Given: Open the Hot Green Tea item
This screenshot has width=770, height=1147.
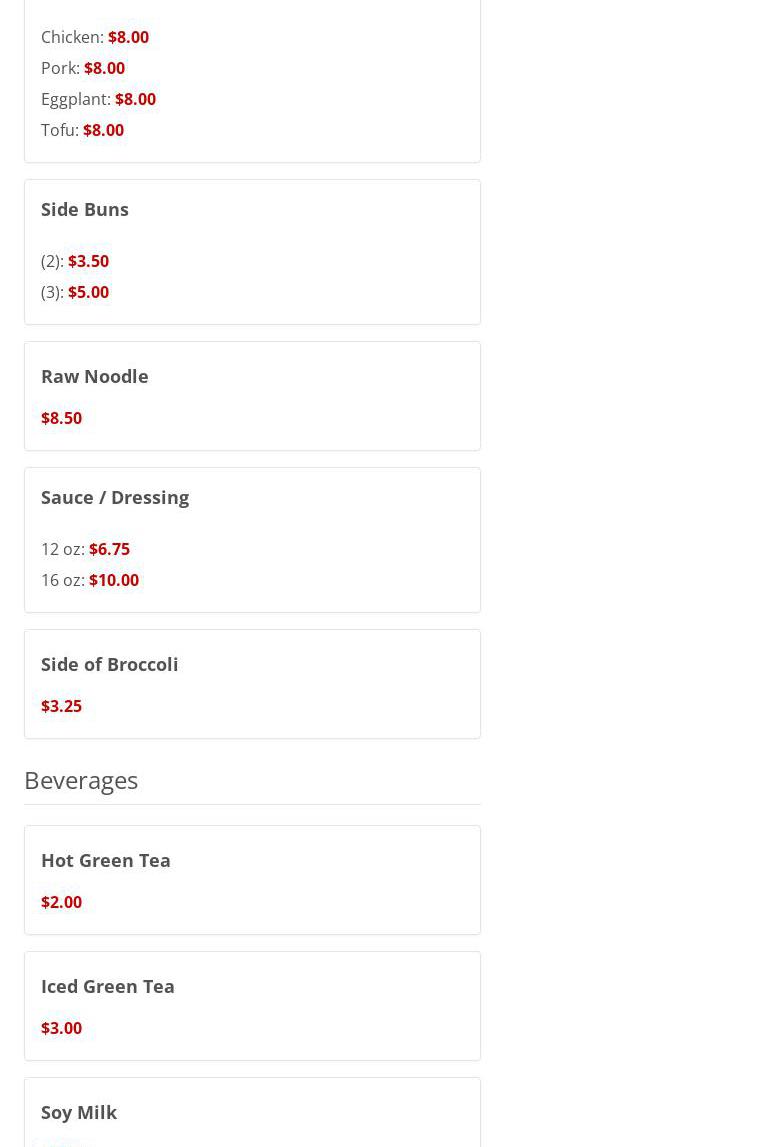Looking at the screenshot, I should [x=105, y=860].
